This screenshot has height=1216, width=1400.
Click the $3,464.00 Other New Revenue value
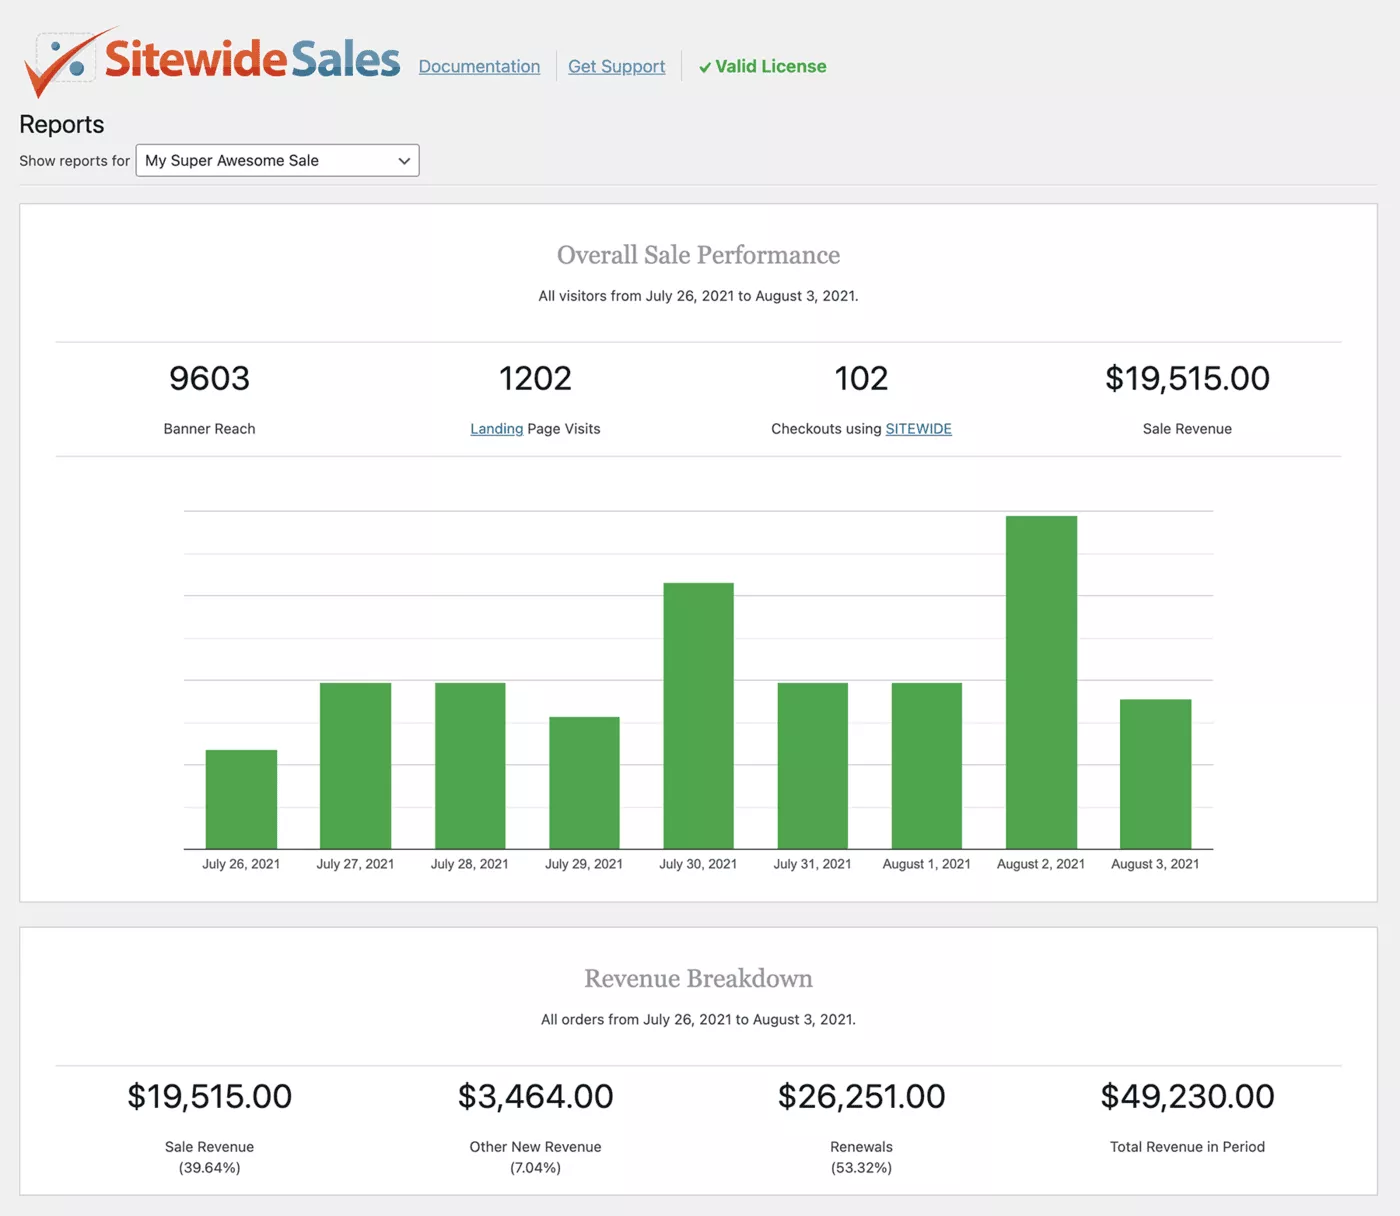[535, 1096]
